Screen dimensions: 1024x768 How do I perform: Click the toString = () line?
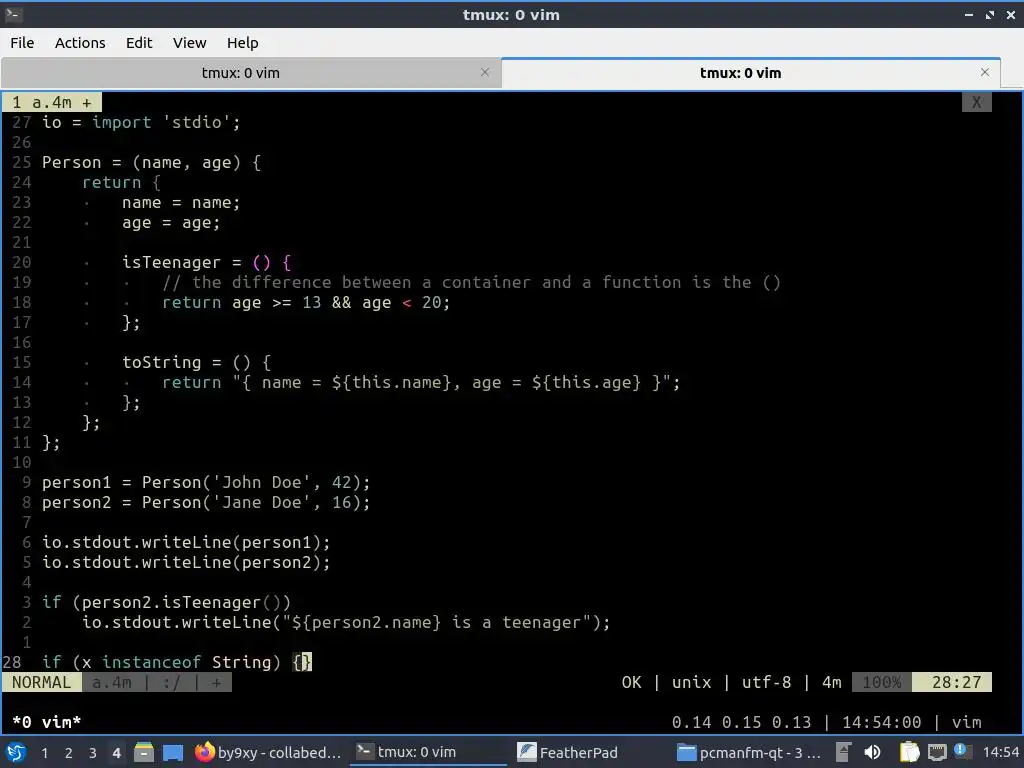[x=197, y=362]
